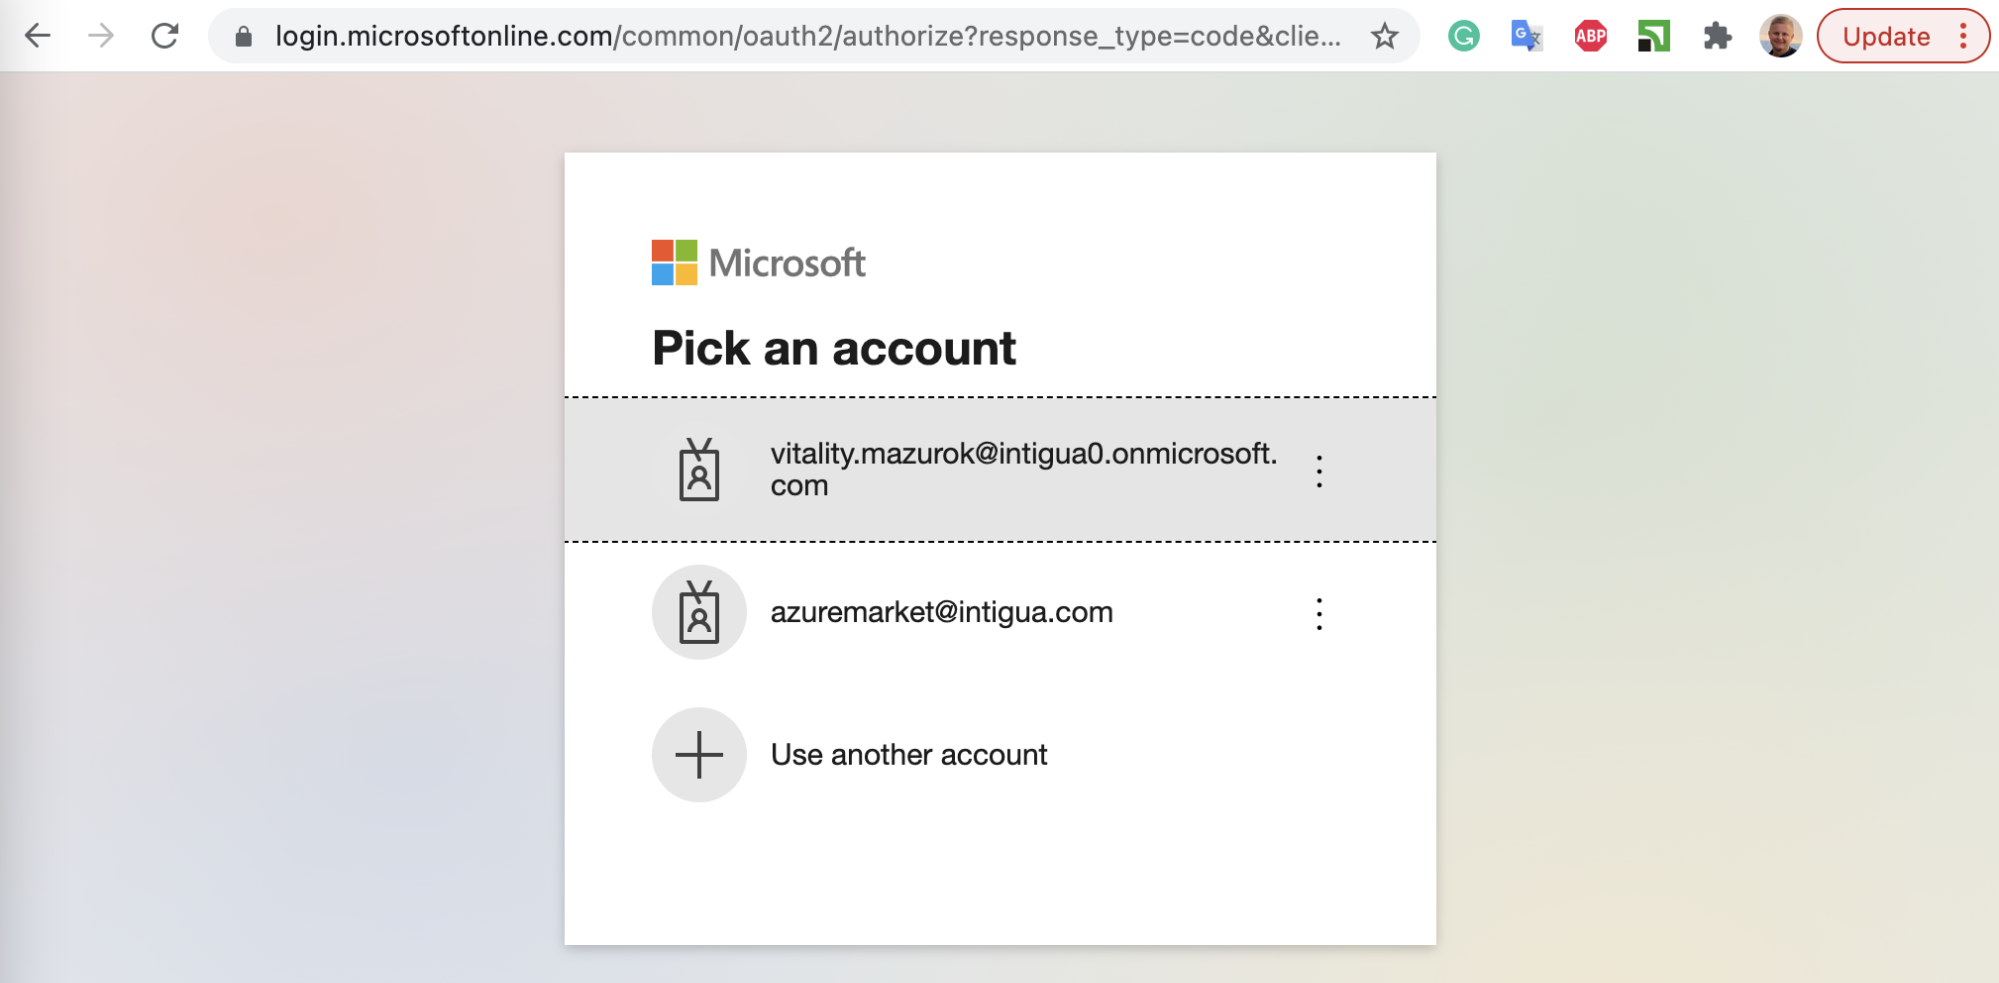Open options menu for azuremarket account

(x=1319, y=614)
